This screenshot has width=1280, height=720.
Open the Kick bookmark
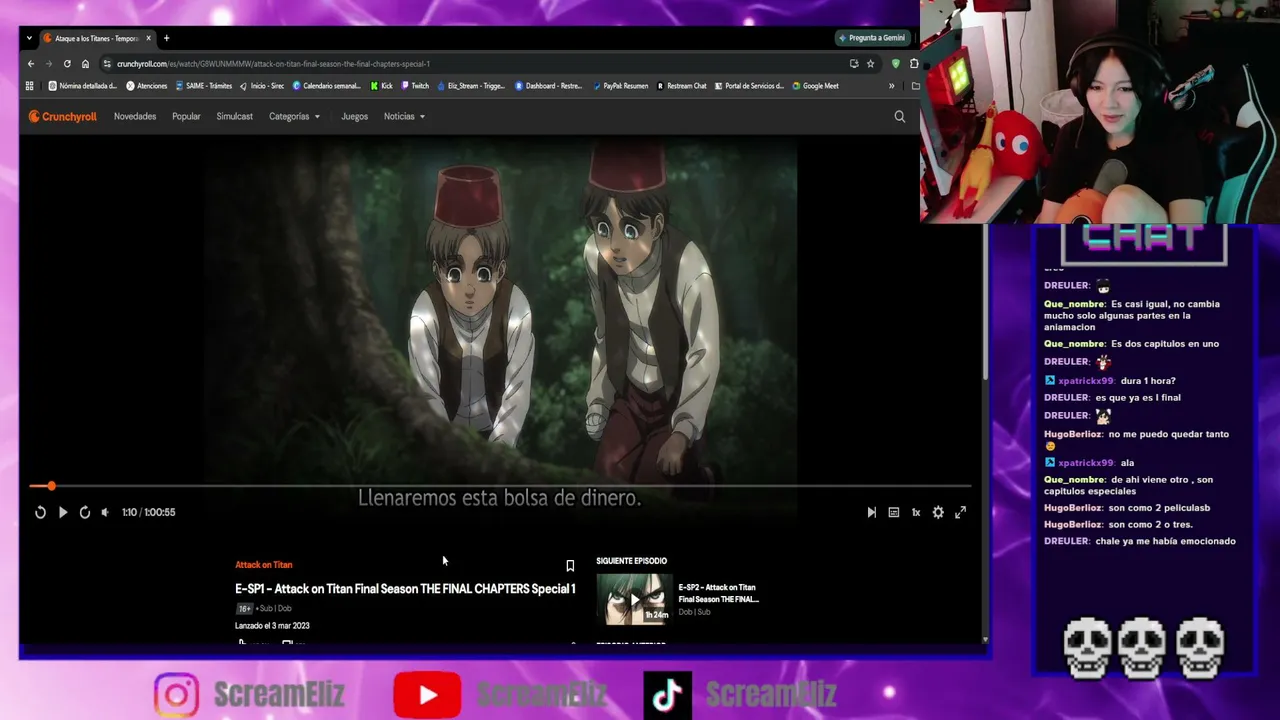(382, 86)
